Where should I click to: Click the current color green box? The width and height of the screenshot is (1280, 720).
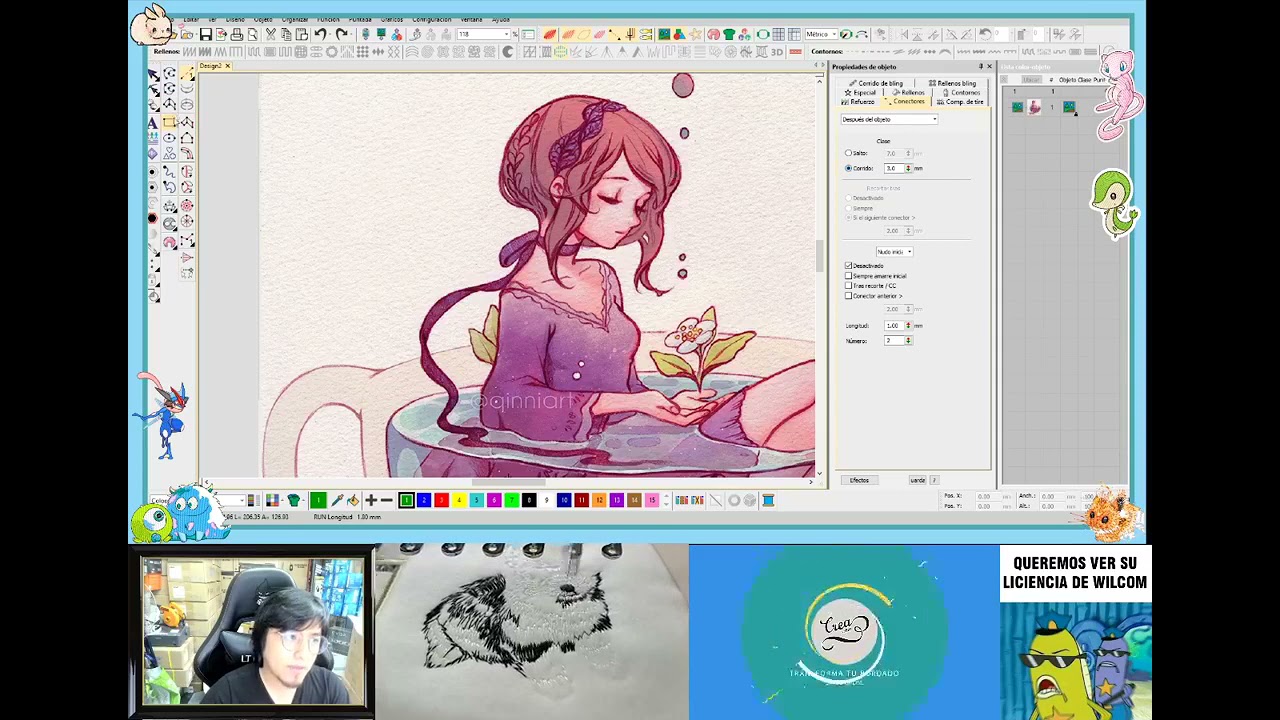(x=318, y=500)
